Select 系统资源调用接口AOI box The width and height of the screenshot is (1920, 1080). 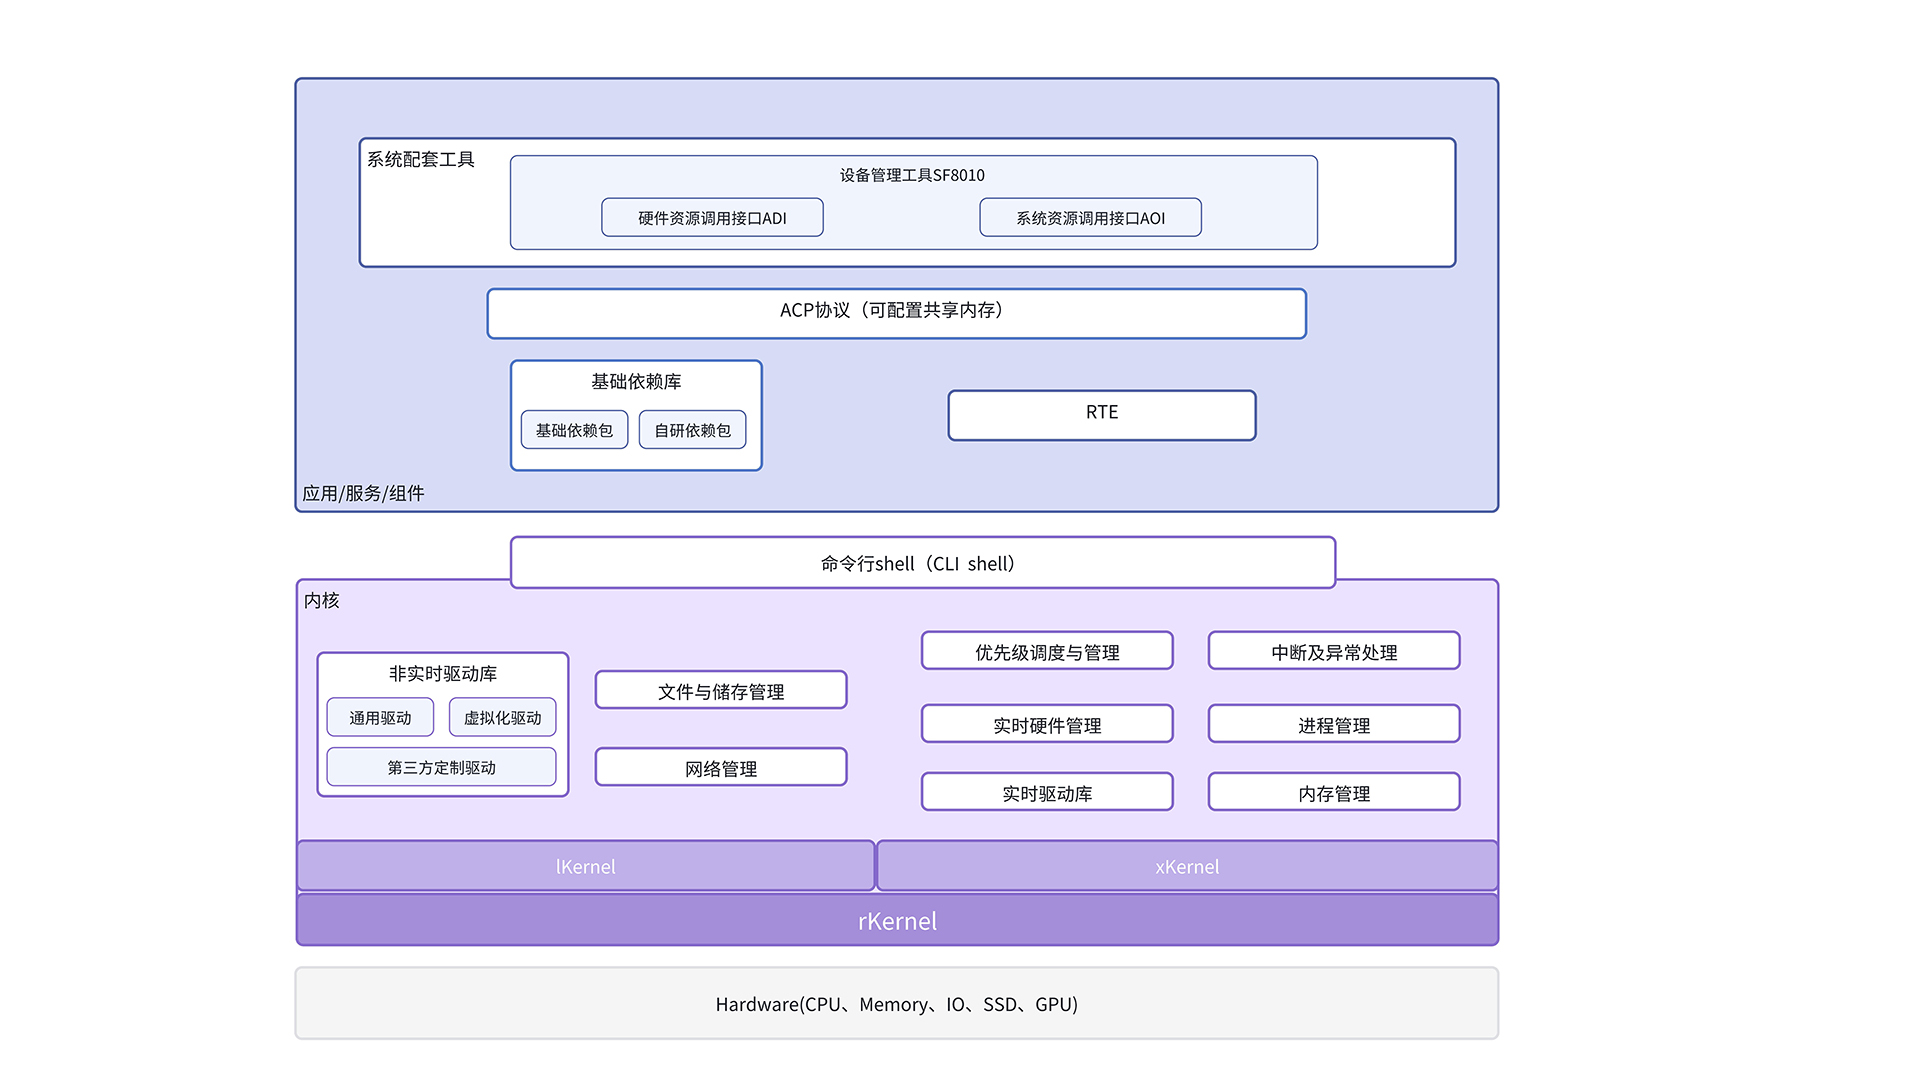tap(1090, 217)
